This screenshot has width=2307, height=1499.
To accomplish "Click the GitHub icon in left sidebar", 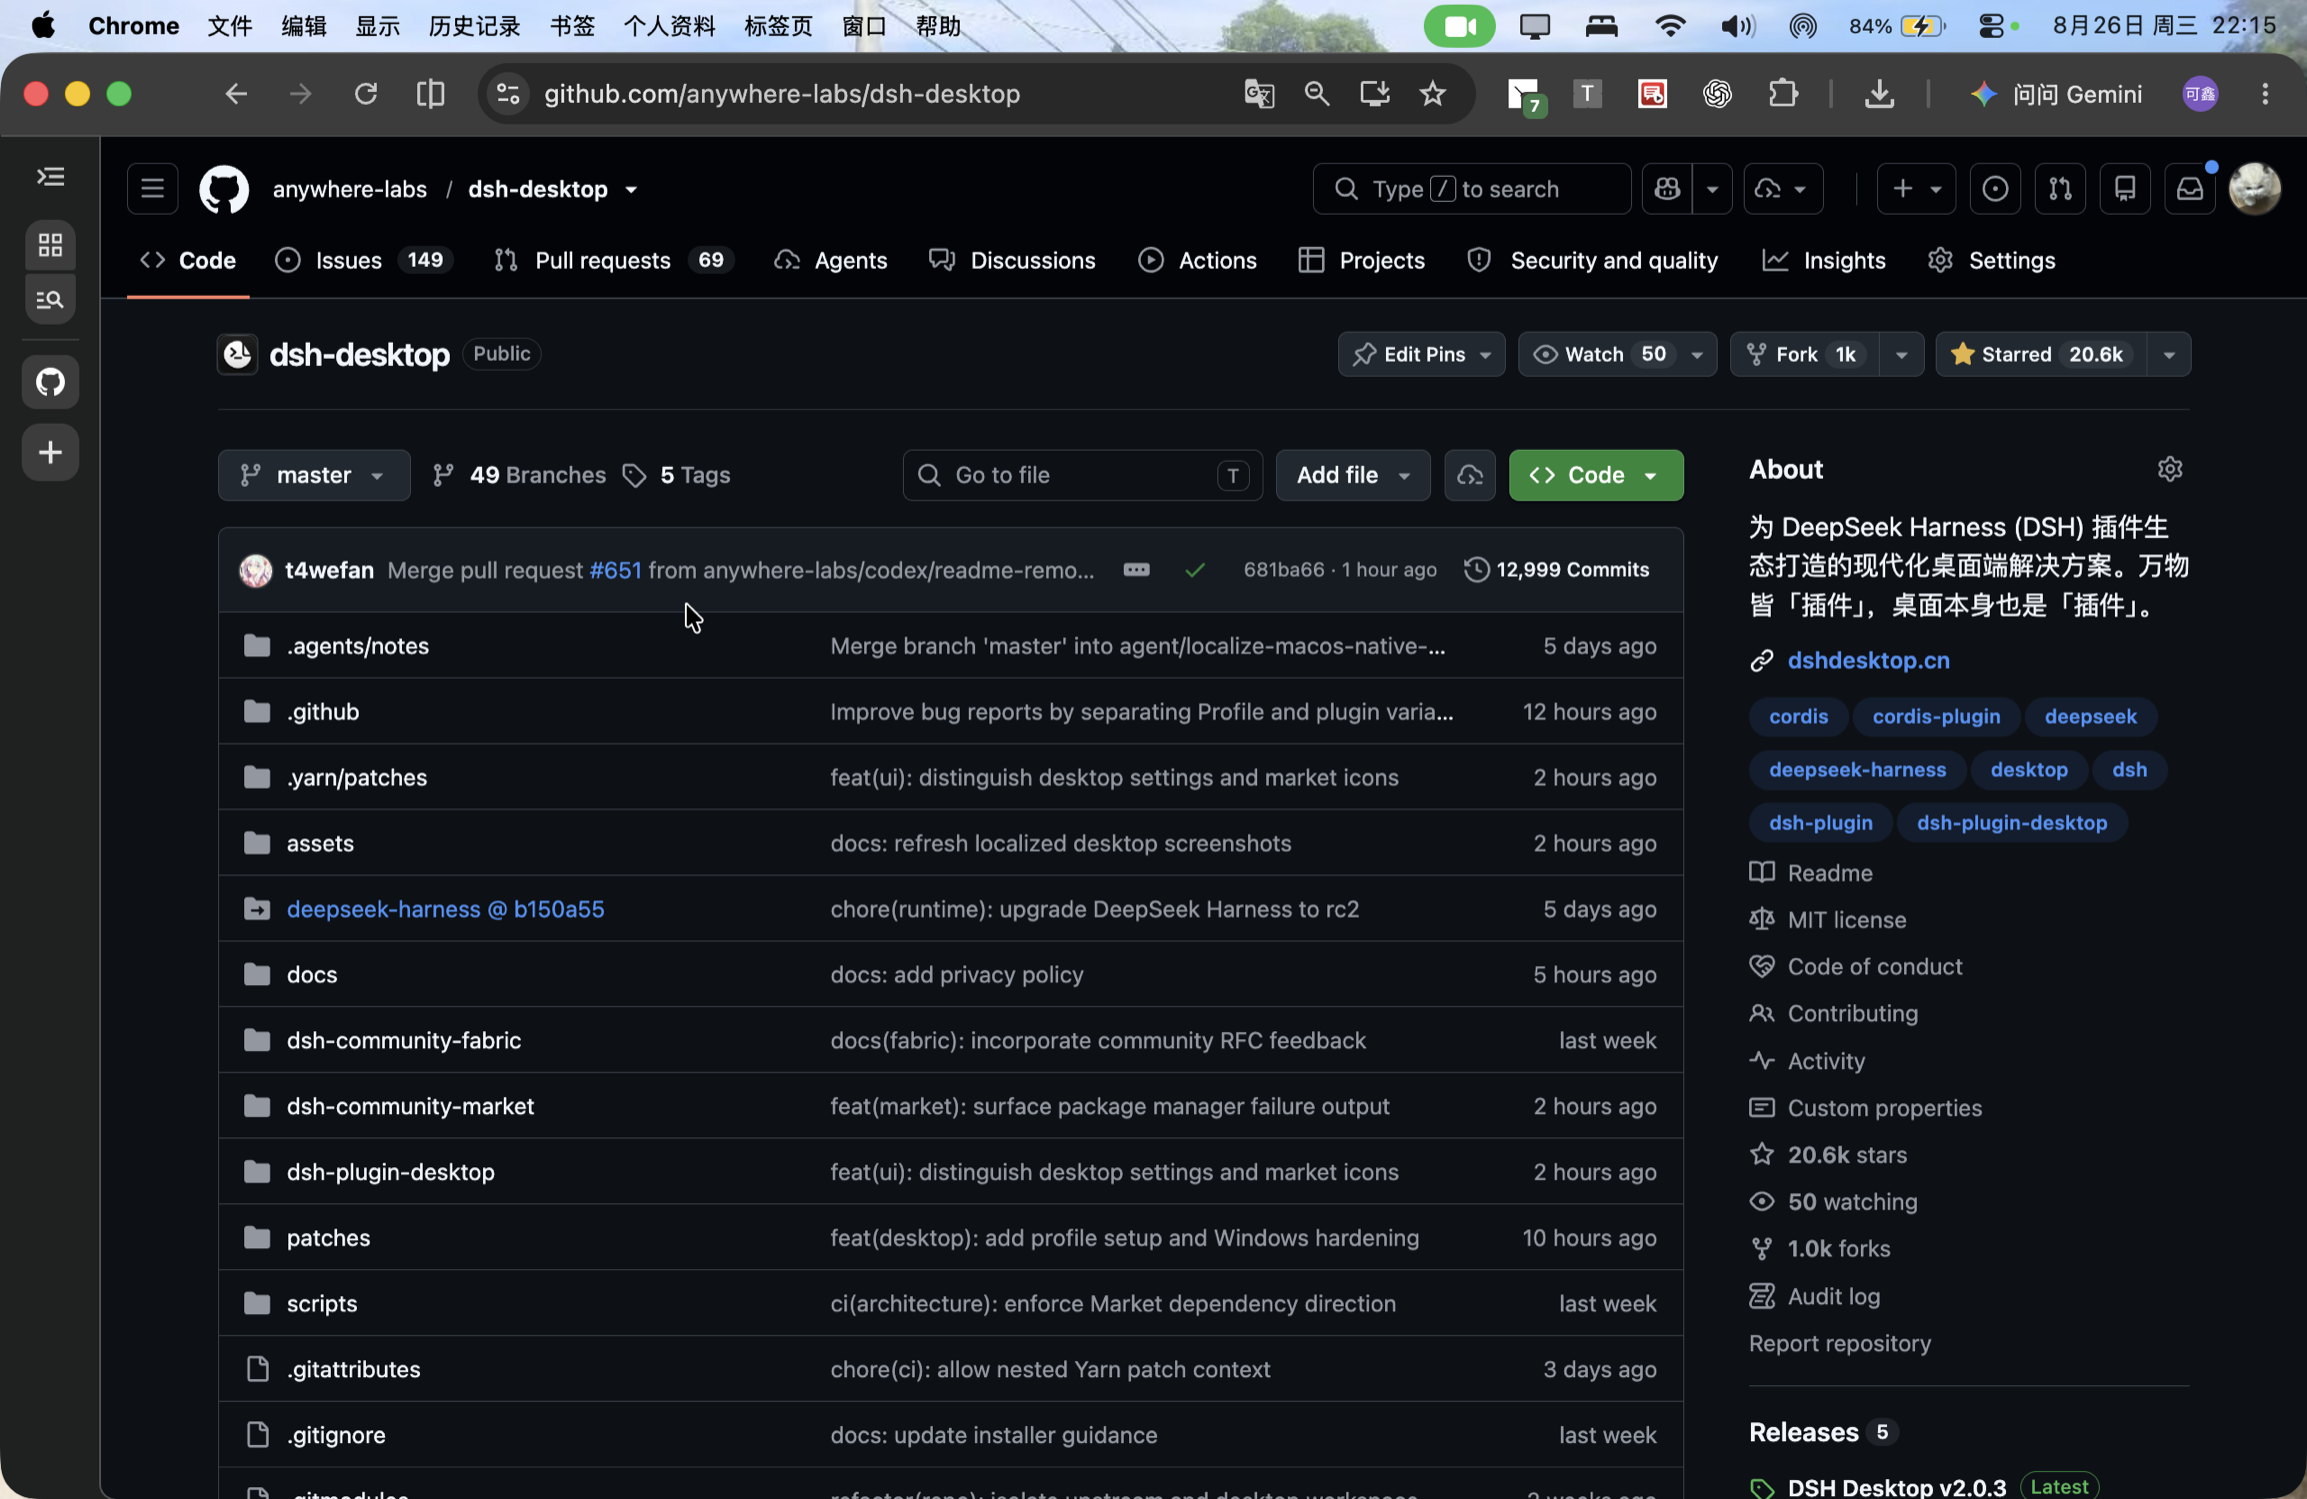I will (x=50, y=382).
